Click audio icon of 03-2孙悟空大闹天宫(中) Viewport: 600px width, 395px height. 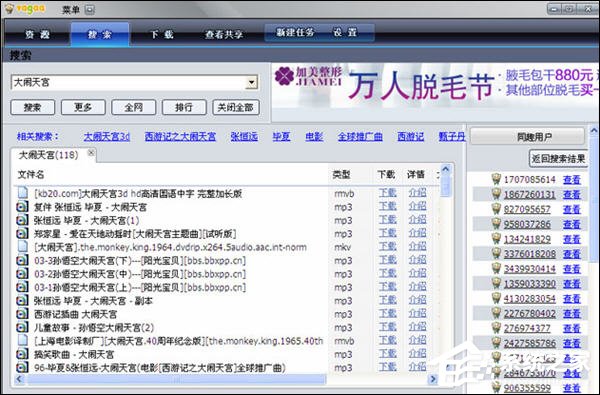click(23, 274)
